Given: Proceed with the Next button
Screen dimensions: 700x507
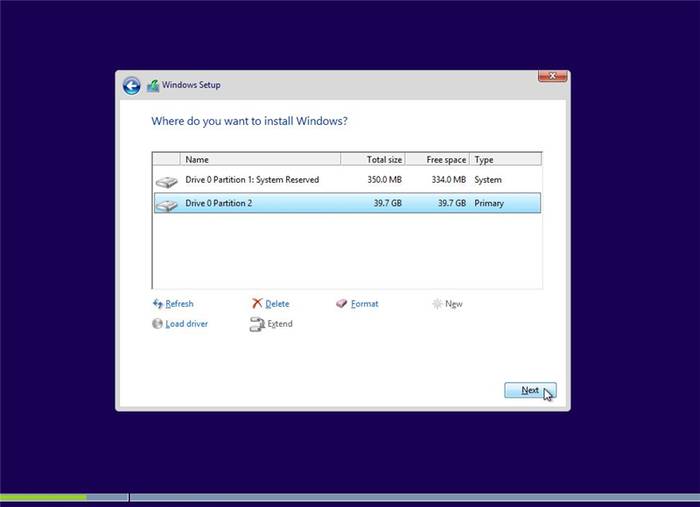Looking at the screenshot, I should coord(530,390).
